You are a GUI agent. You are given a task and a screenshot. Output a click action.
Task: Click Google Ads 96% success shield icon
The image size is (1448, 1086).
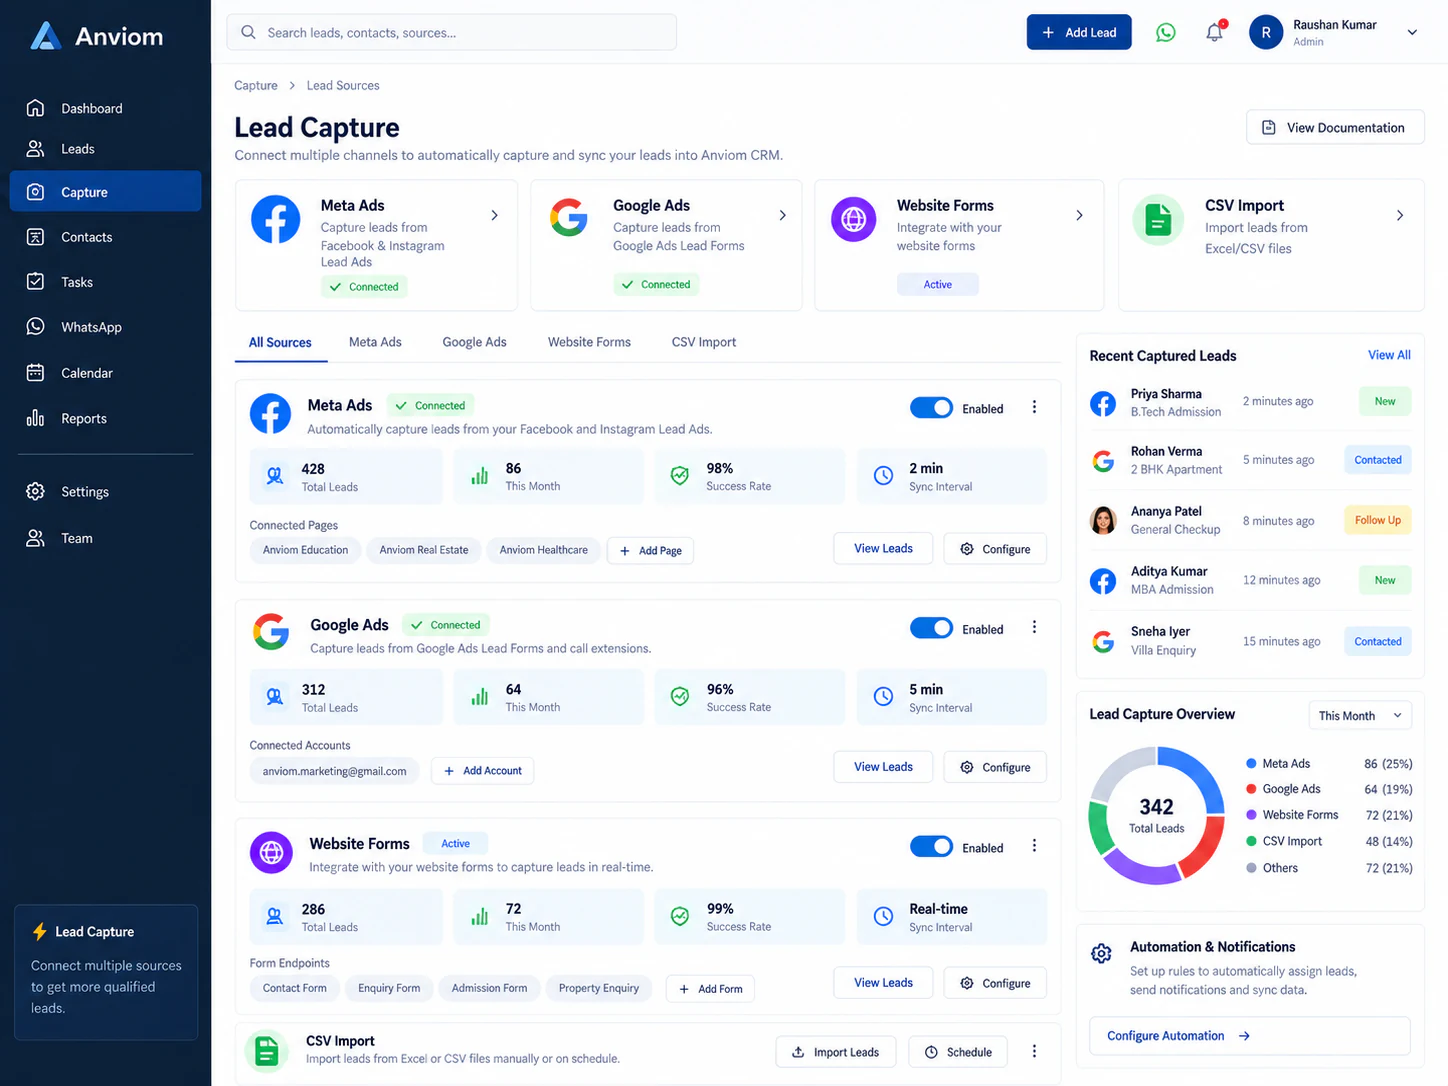pos(680,697)
